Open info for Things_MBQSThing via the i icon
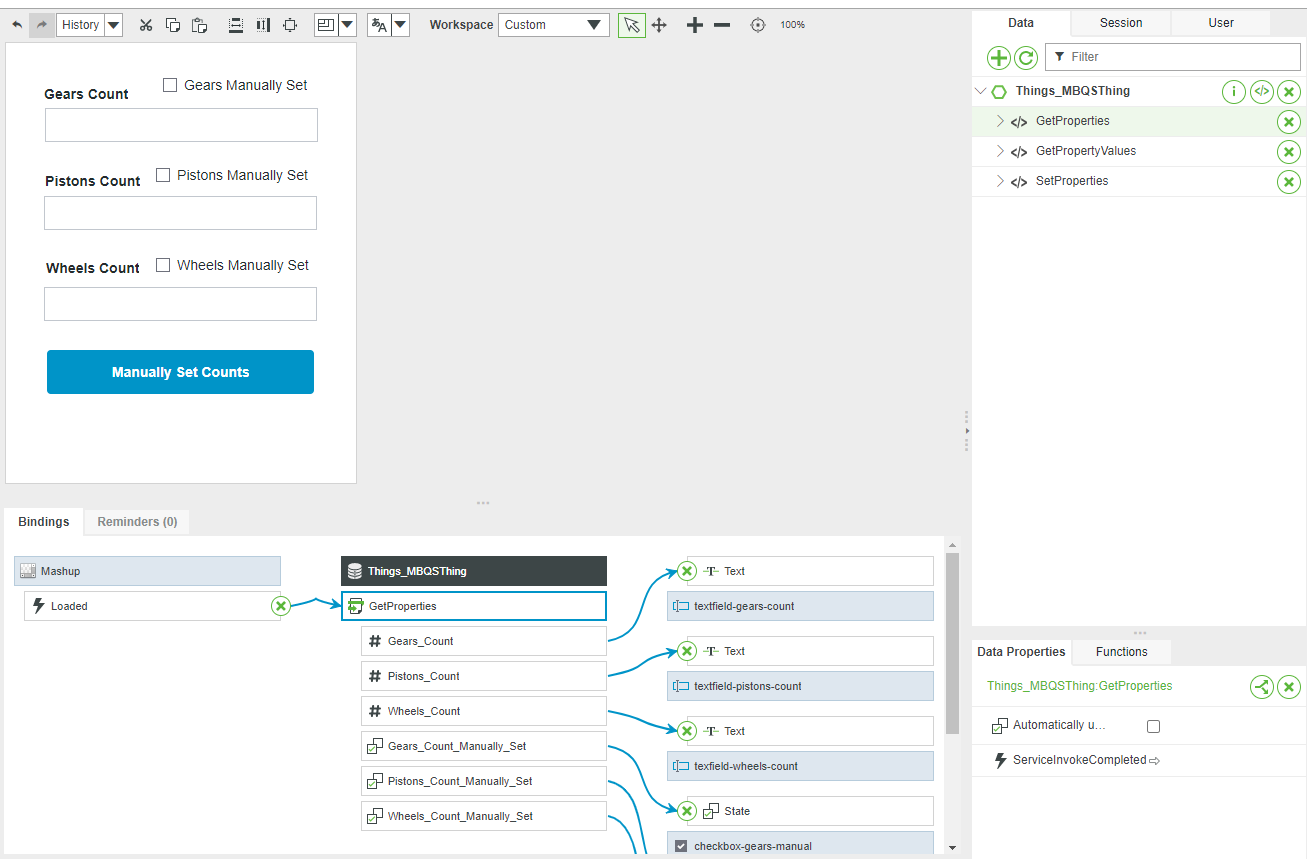The image size is (1307, 859). tap(1233, 91)
